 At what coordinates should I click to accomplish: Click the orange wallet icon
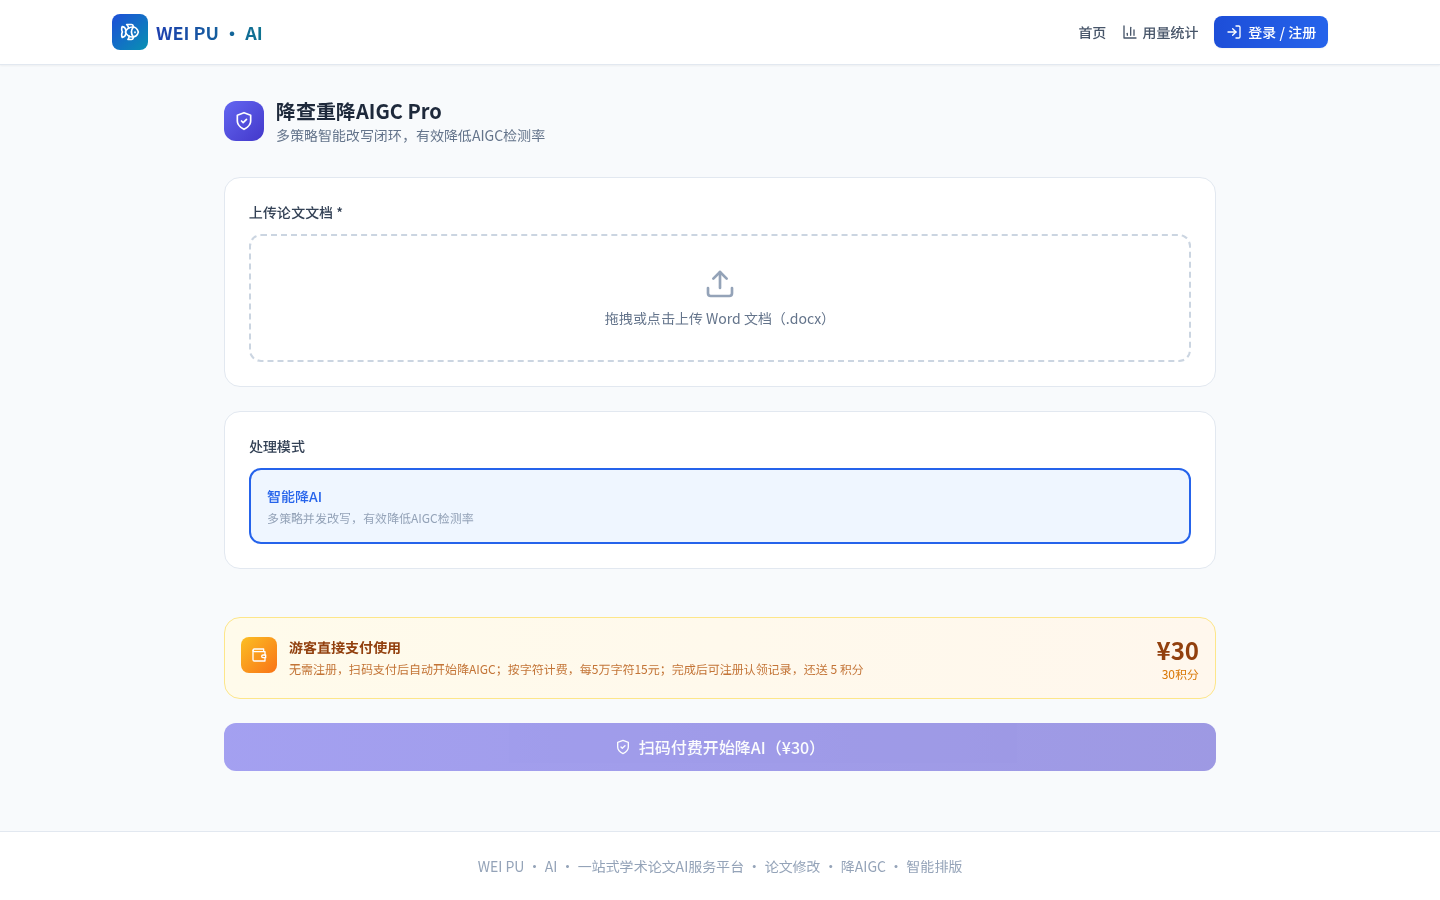(259, 655)
